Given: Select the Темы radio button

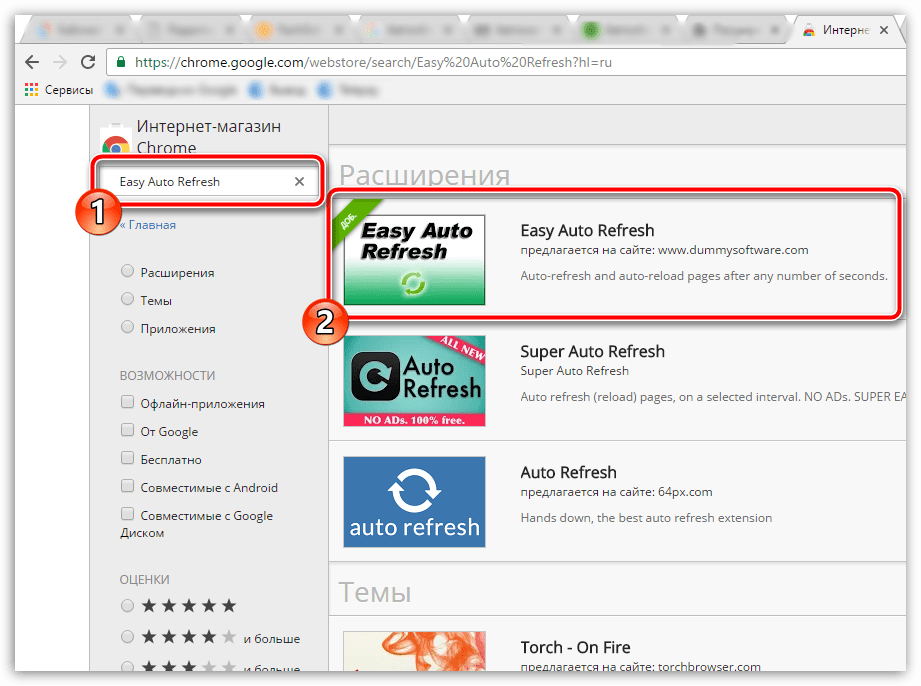Looking at the screenshot, I should 127,300.
